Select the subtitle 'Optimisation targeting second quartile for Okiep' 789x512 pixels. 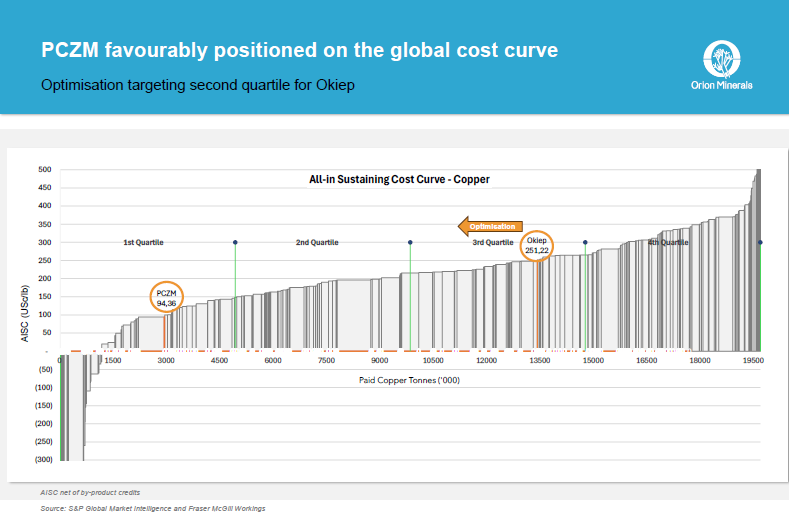(198, 85)
